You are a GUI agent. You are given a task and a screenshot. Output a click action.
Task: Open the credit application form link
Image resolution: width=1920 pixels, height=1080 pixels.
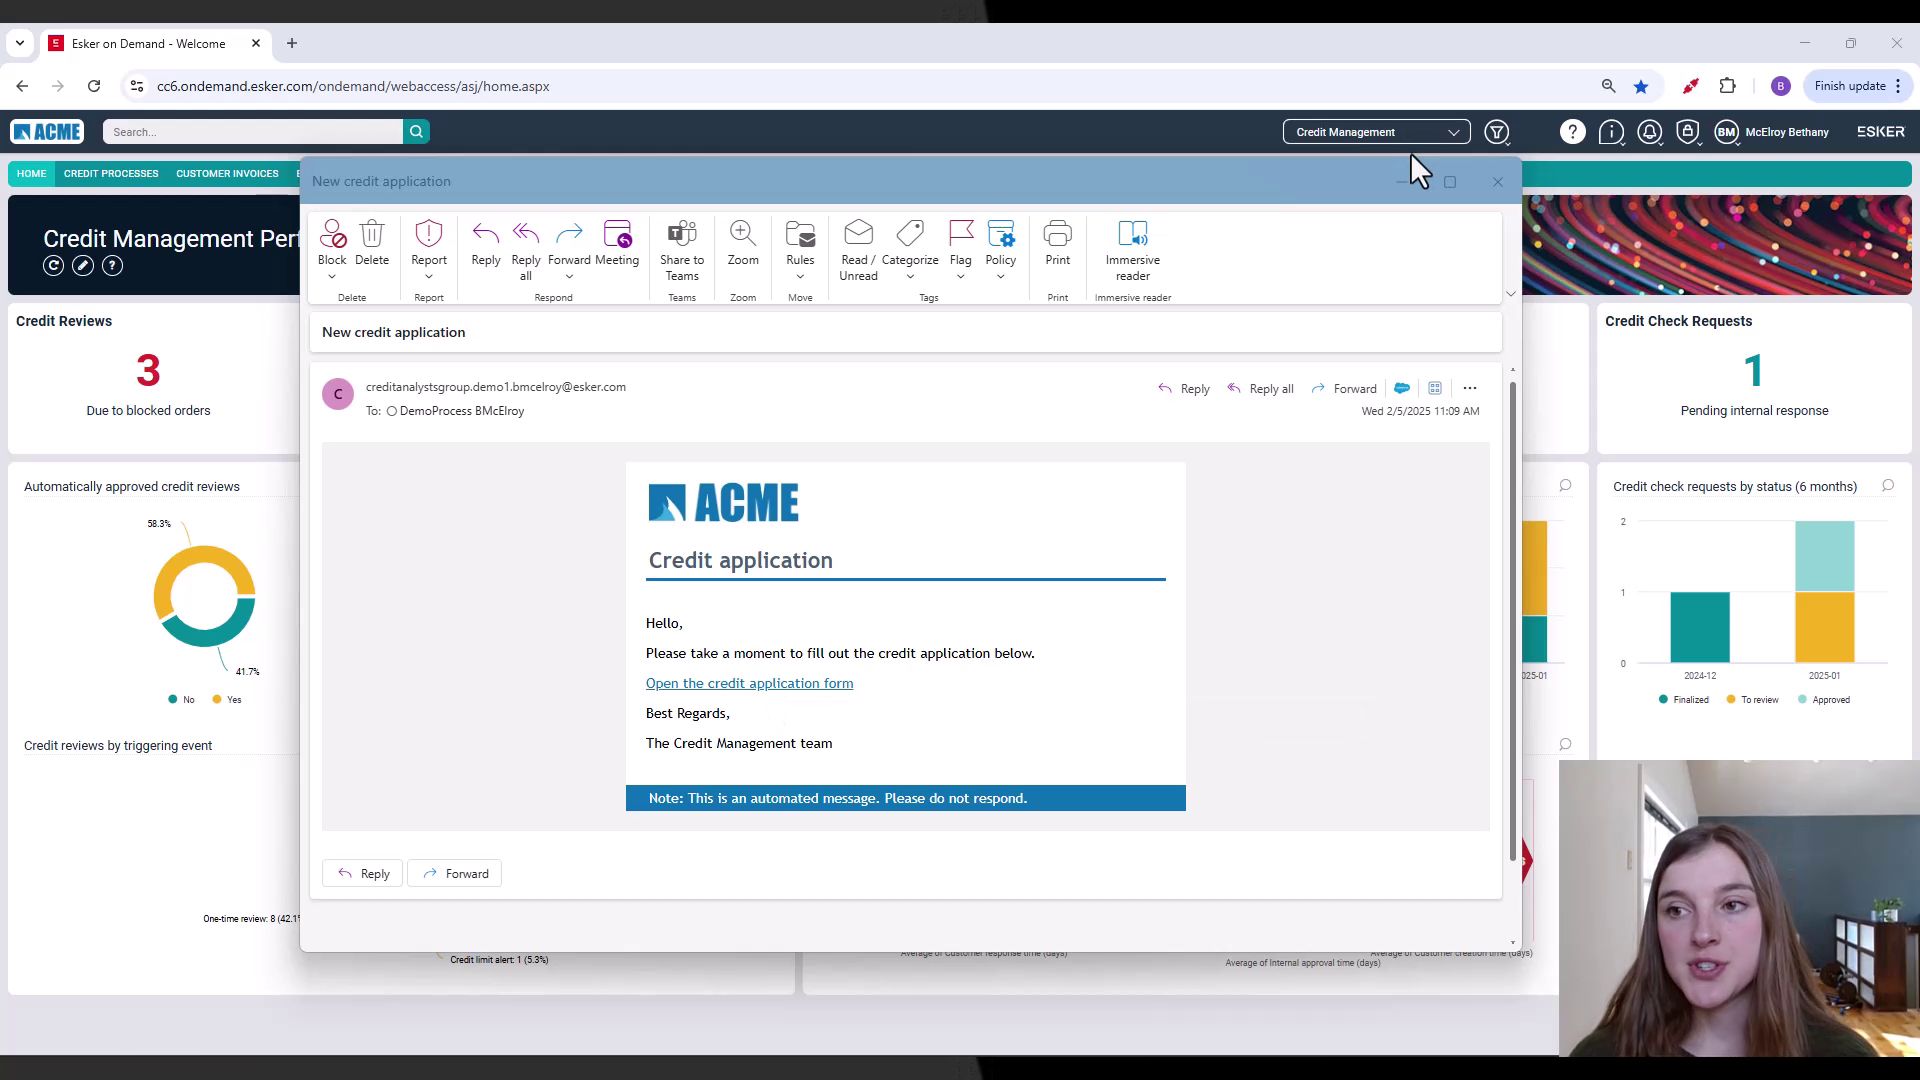(x=749, y=683)
